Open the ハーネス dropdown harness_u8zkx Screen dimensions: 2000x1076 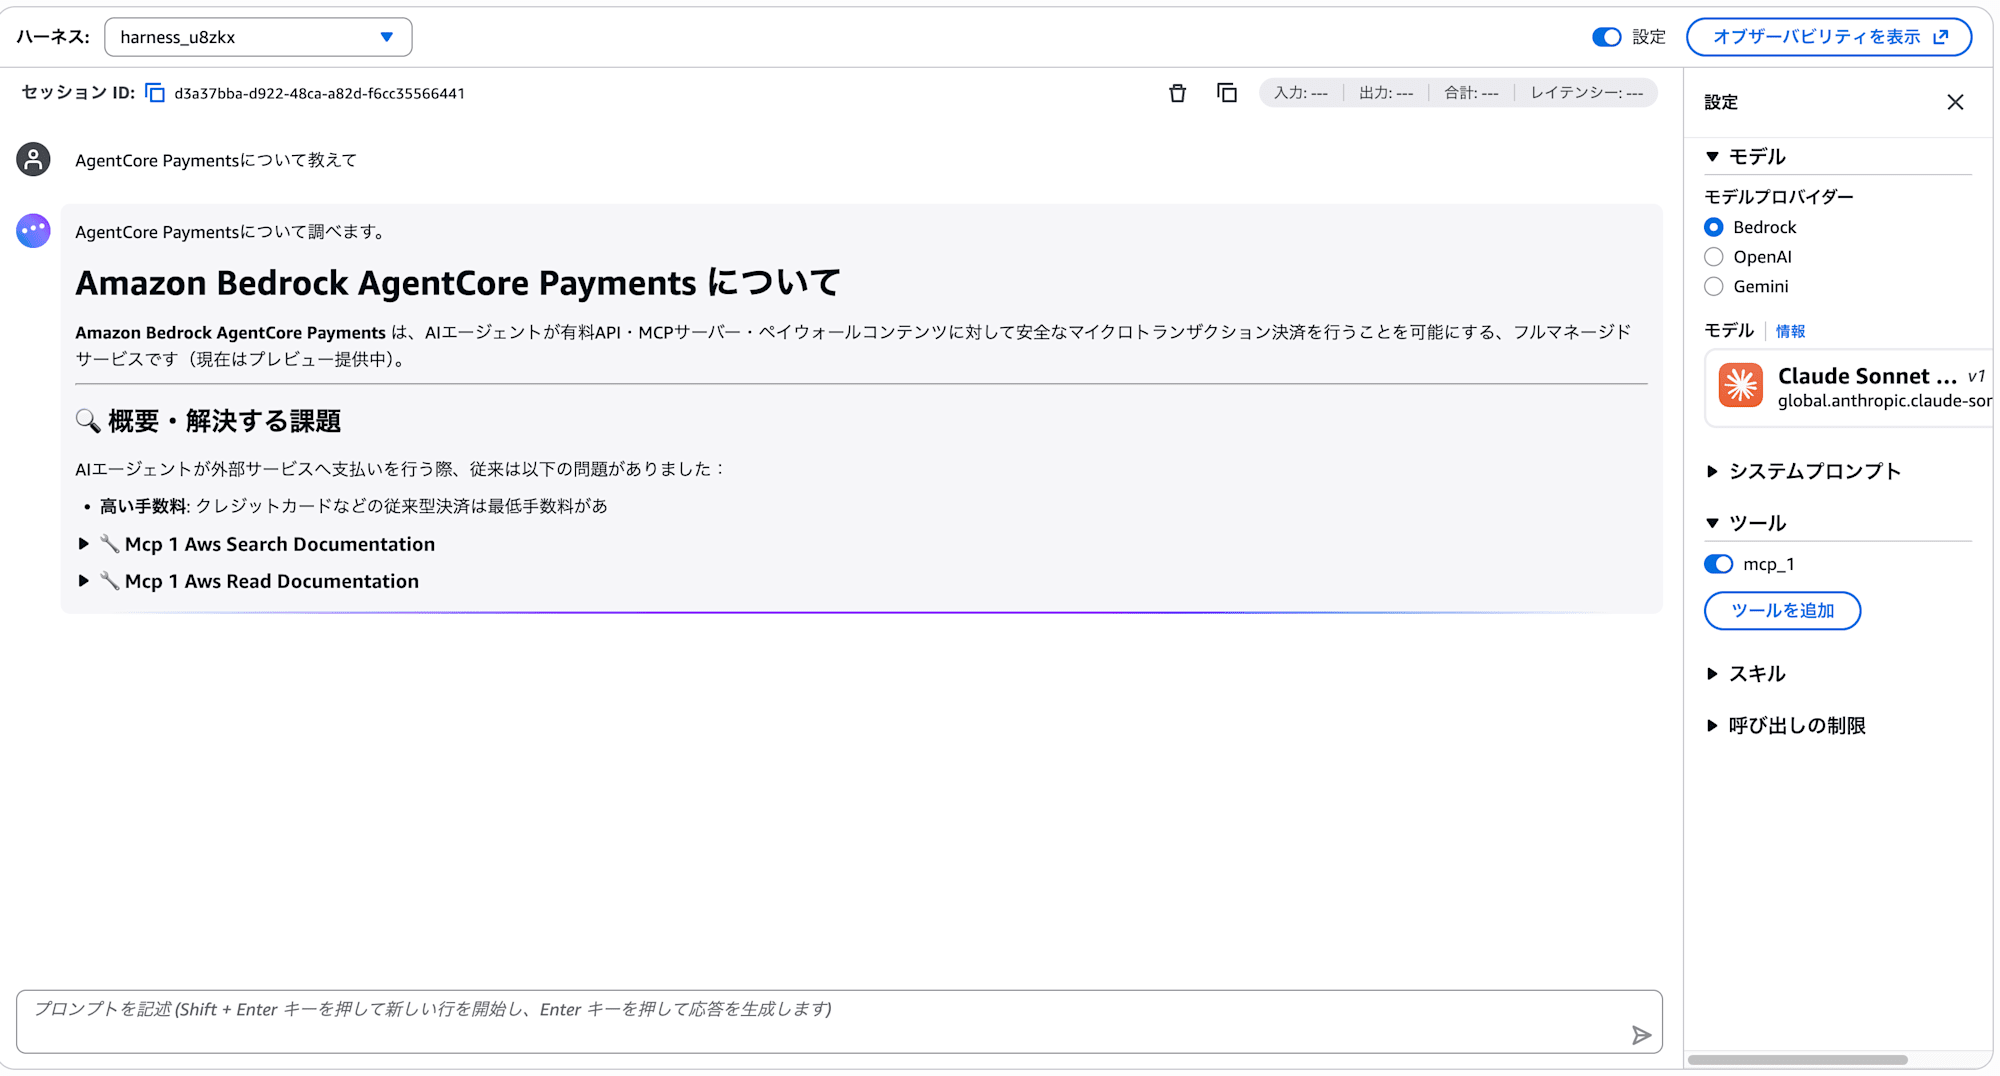click(258, 37)
